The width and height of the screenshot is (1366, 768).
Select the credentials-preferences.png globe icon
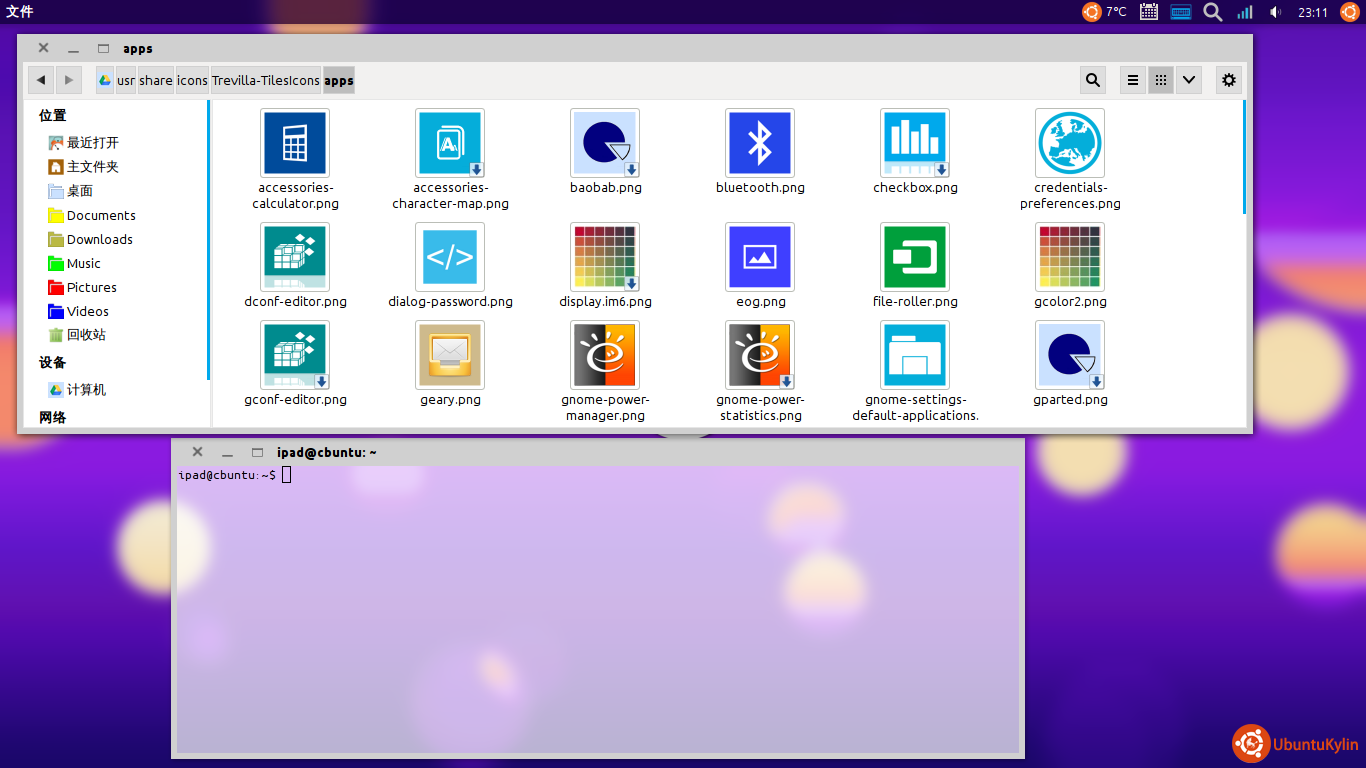[1070, 143]
